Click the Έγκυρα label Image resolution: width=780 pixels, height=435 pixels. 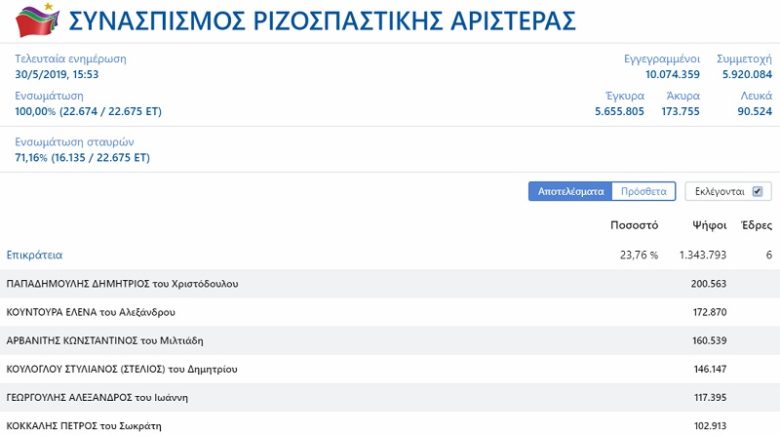click(x=625, y=96)
